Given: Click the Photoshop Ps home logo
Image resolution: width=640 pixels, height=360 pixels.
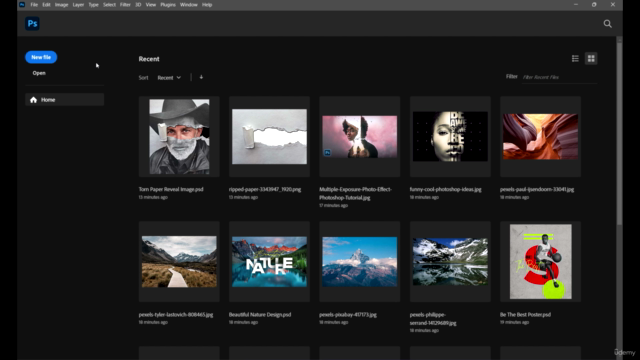Looking at the screenshot, I should tap(32, 24).
